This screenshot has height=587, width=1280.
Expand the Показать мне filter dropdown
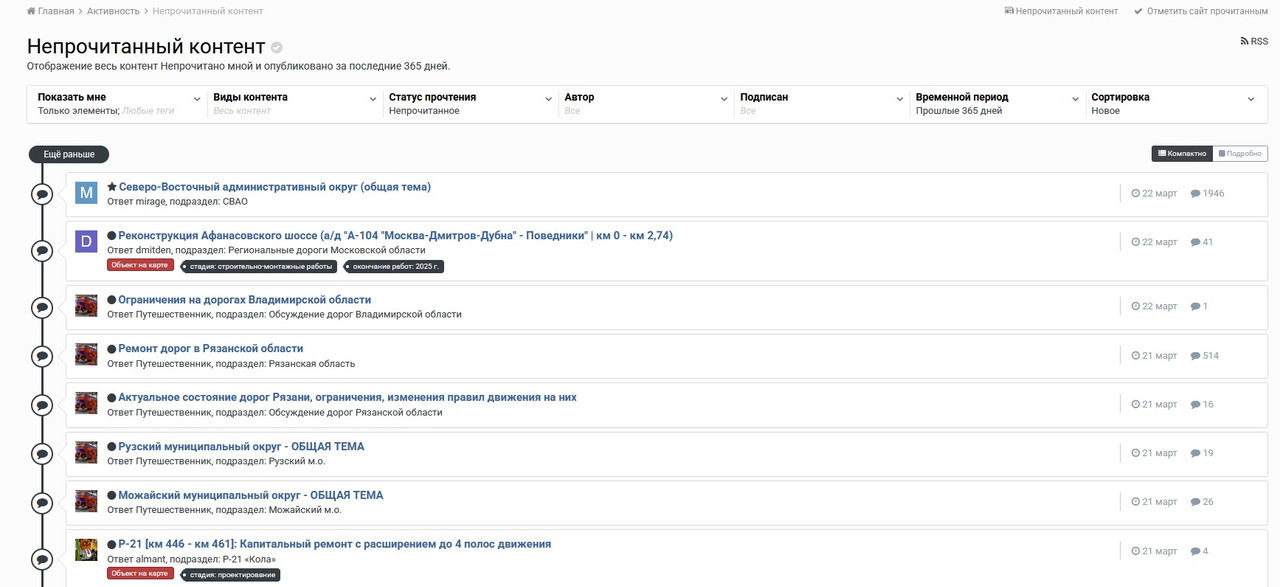(x=115, y=104)
